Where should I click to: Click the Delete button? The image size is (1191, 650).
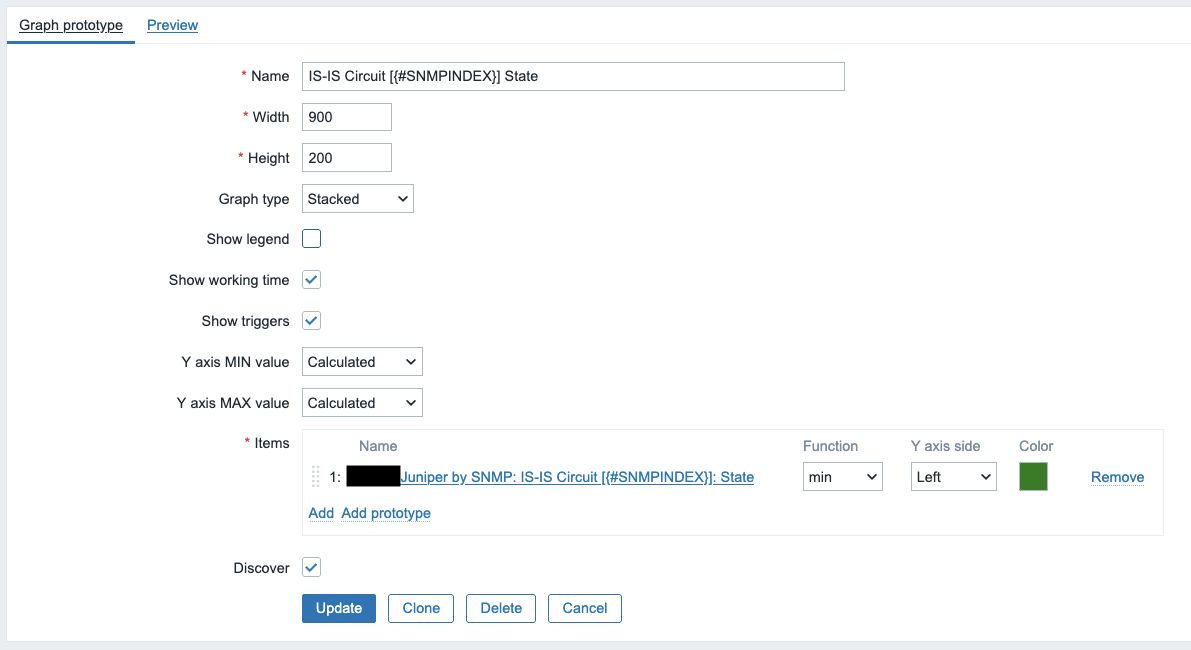click(501, 608)
